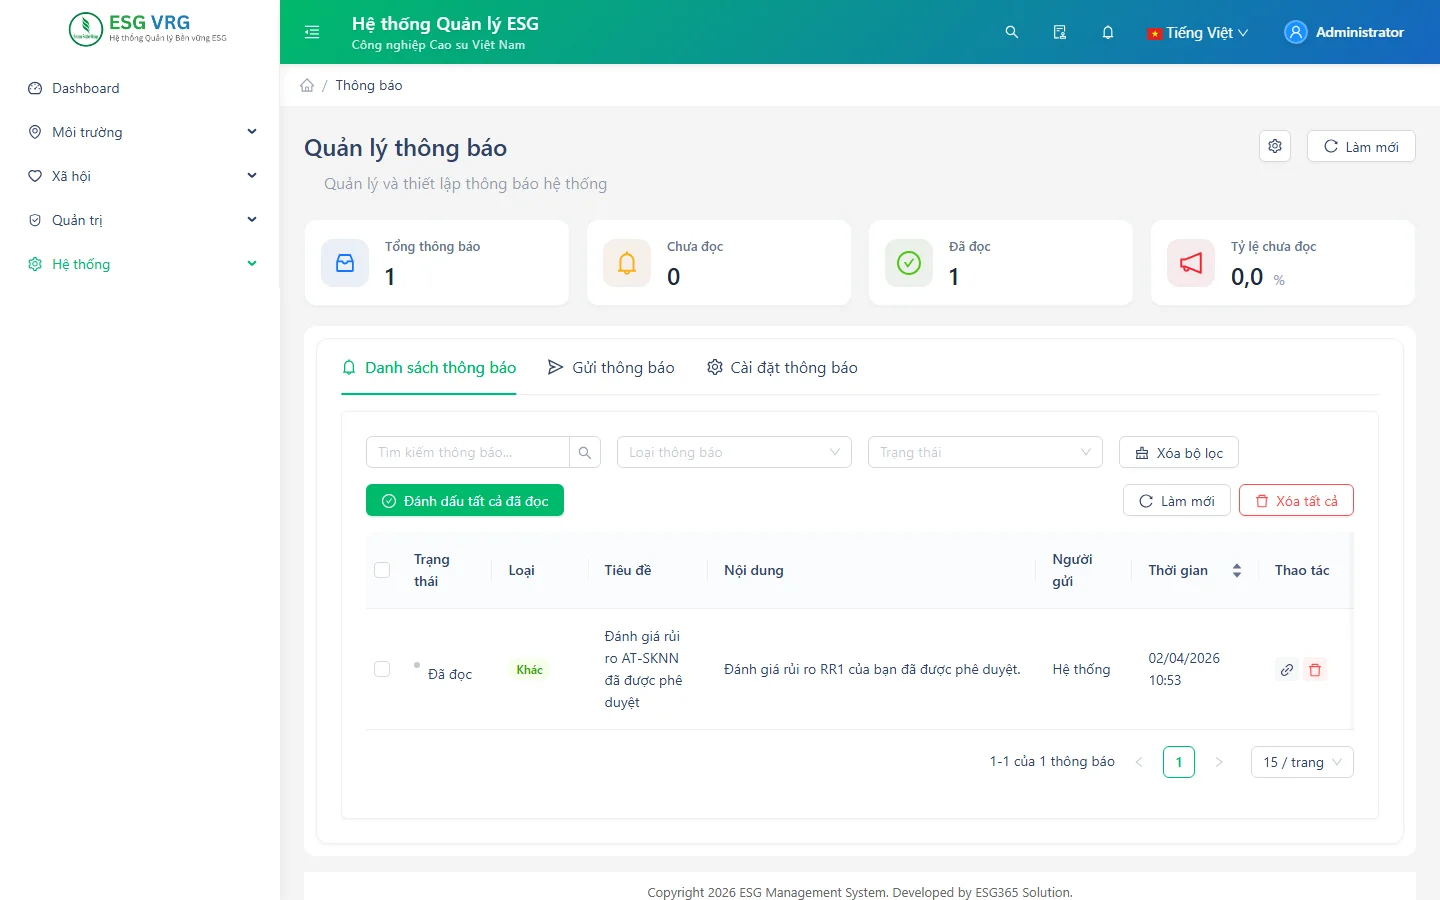Switch to Cài đặt thông báo tab

pos(782,368)
